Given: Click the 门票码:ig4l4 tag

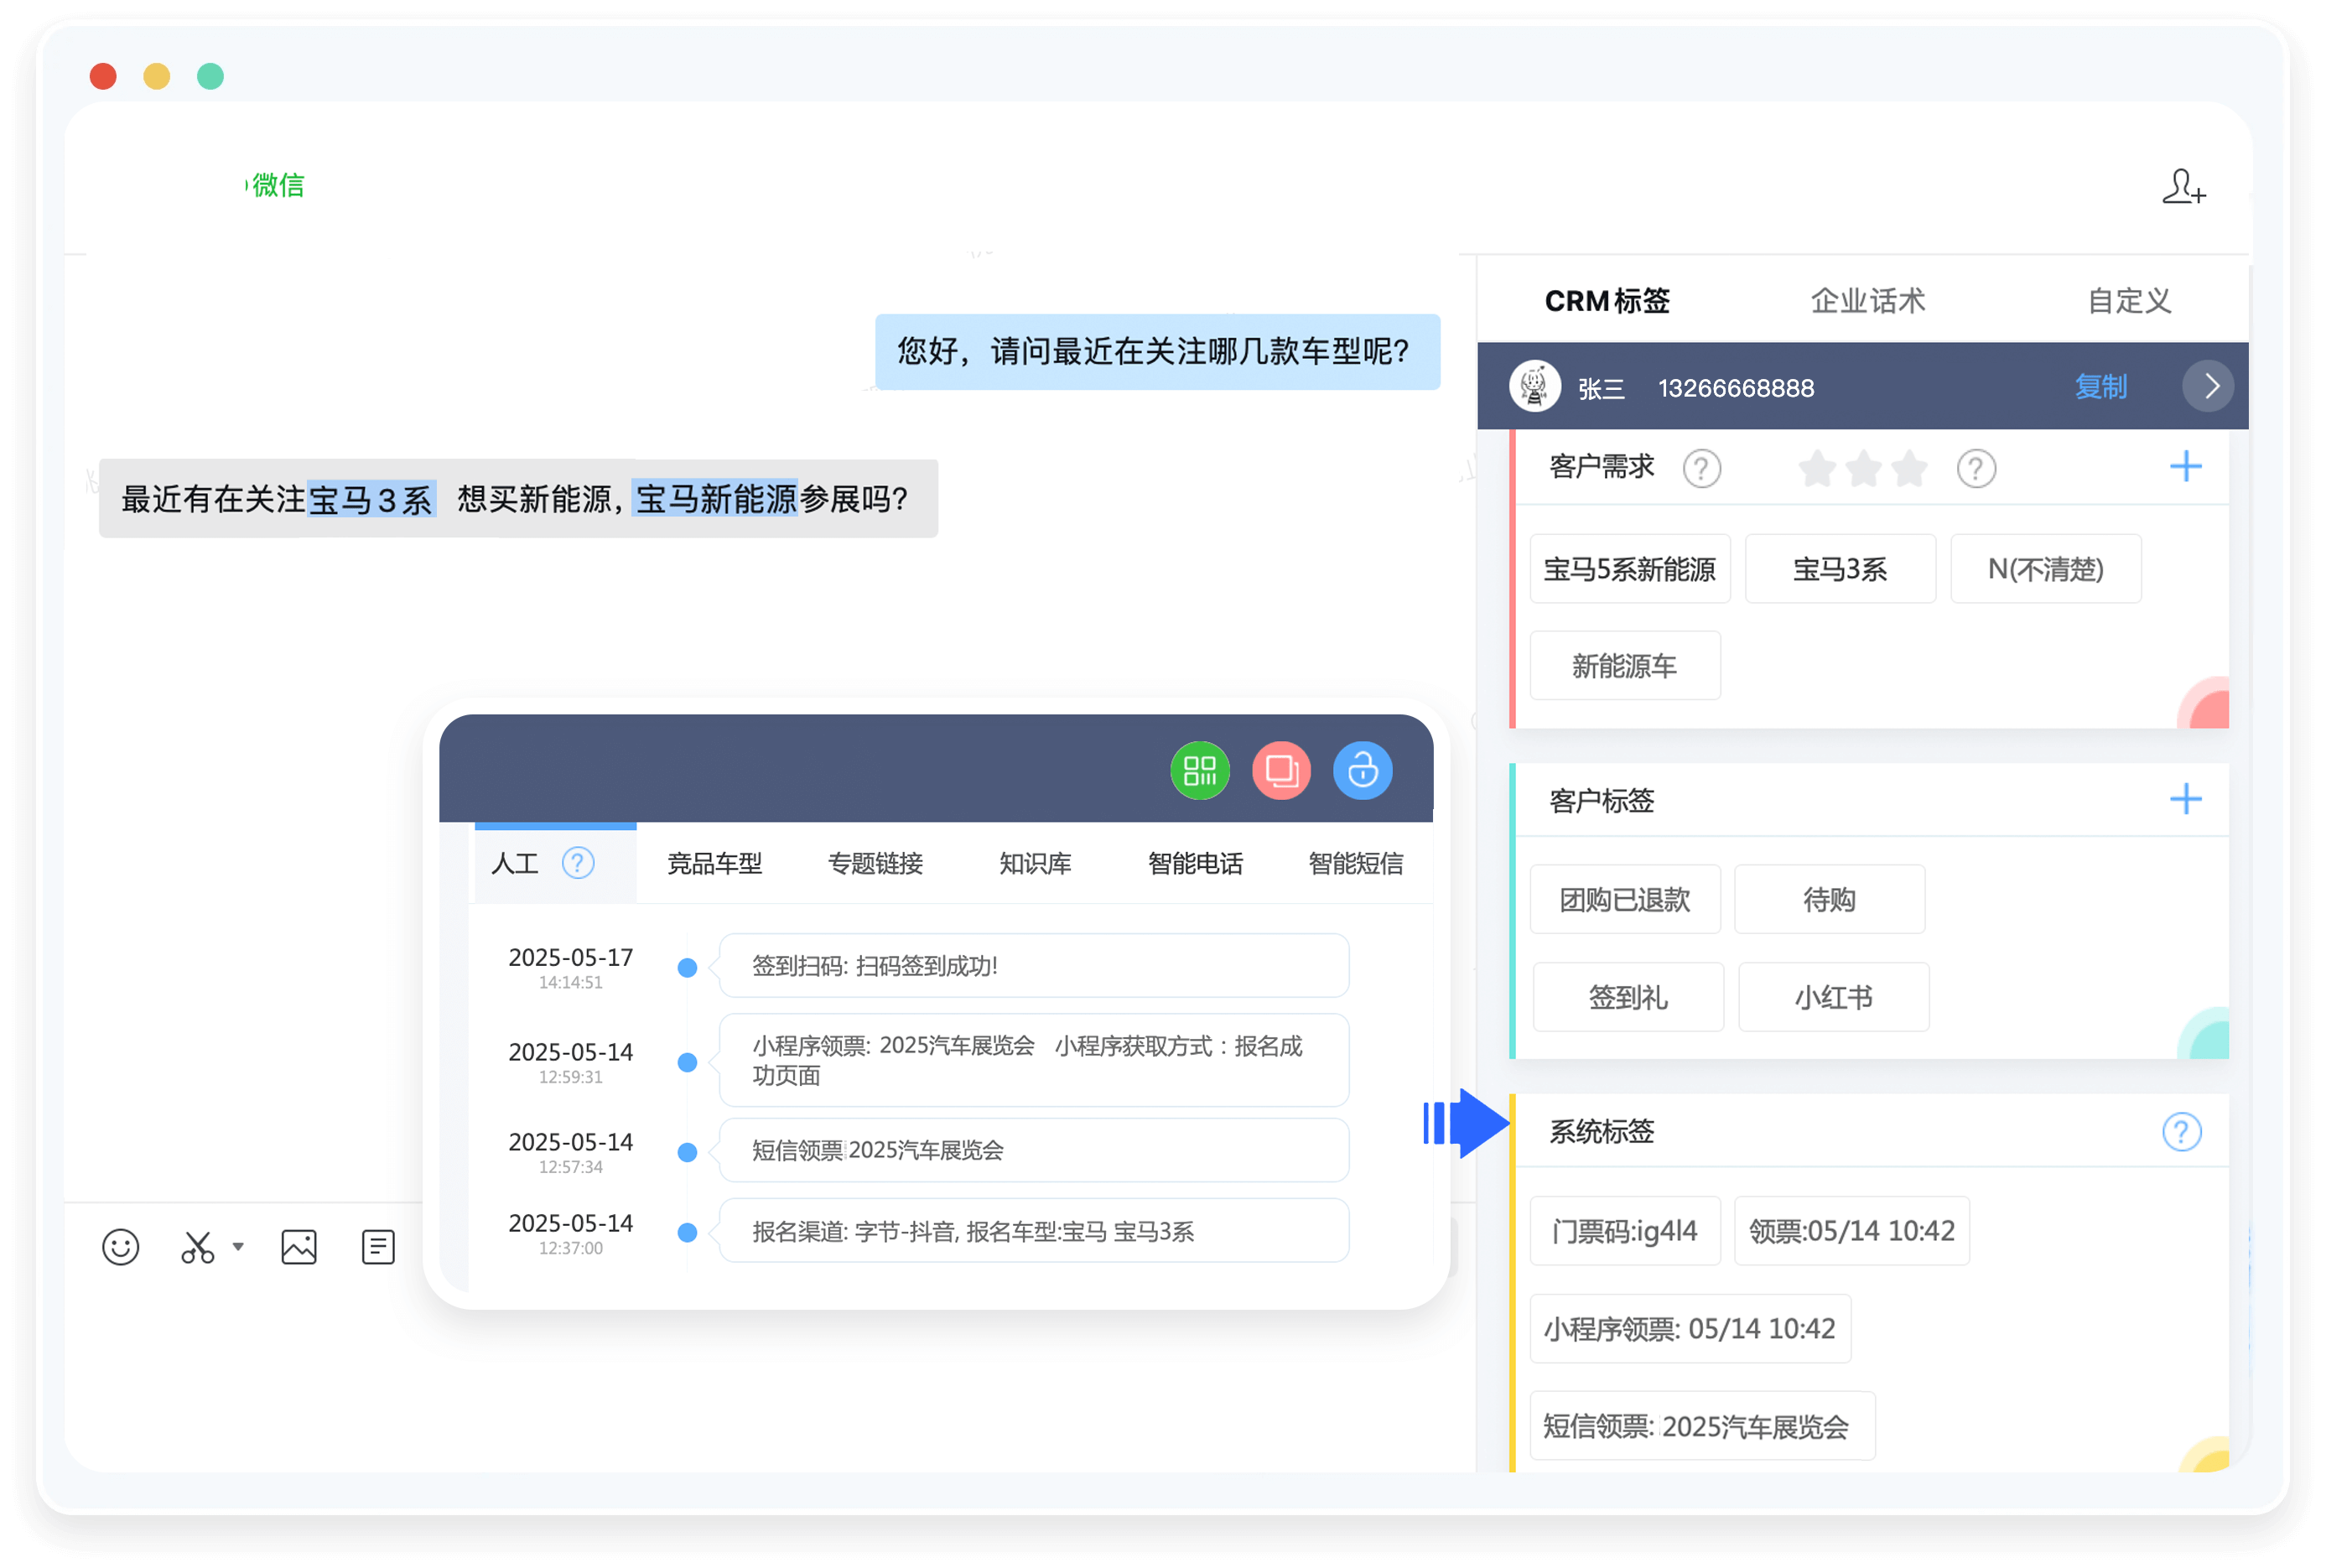Looking at the screenshot, I should click(x=1624, y=1230).
